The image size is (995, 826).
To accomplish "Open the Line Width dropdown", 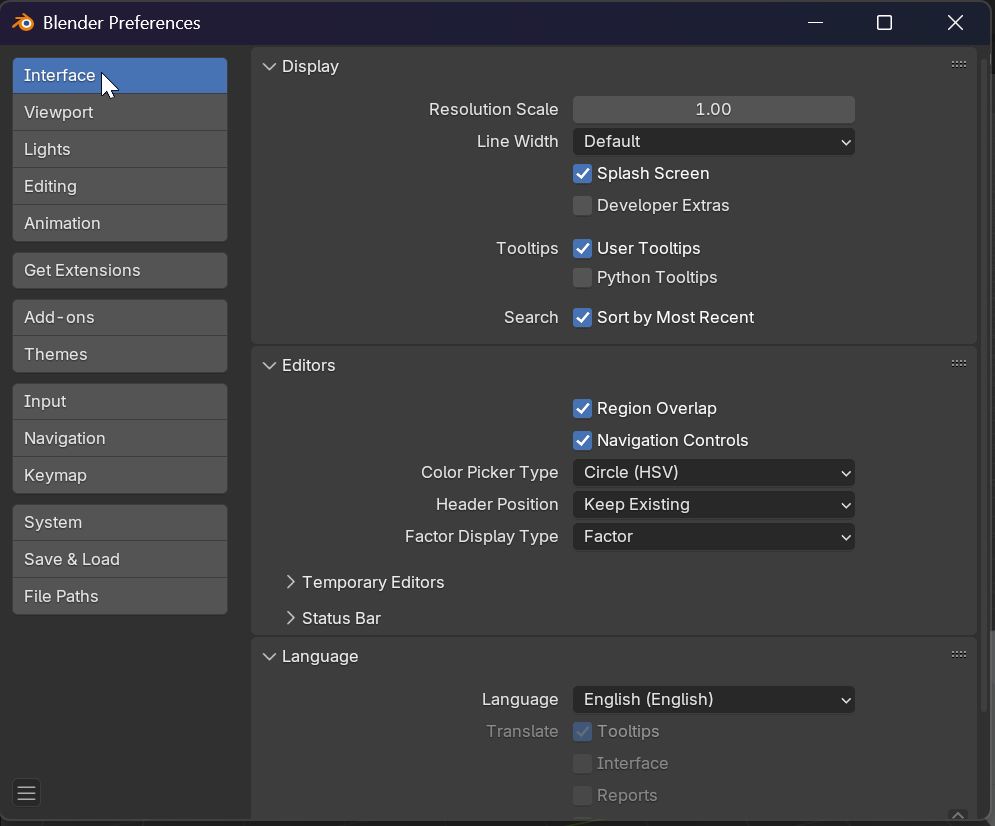I will 713,142.
